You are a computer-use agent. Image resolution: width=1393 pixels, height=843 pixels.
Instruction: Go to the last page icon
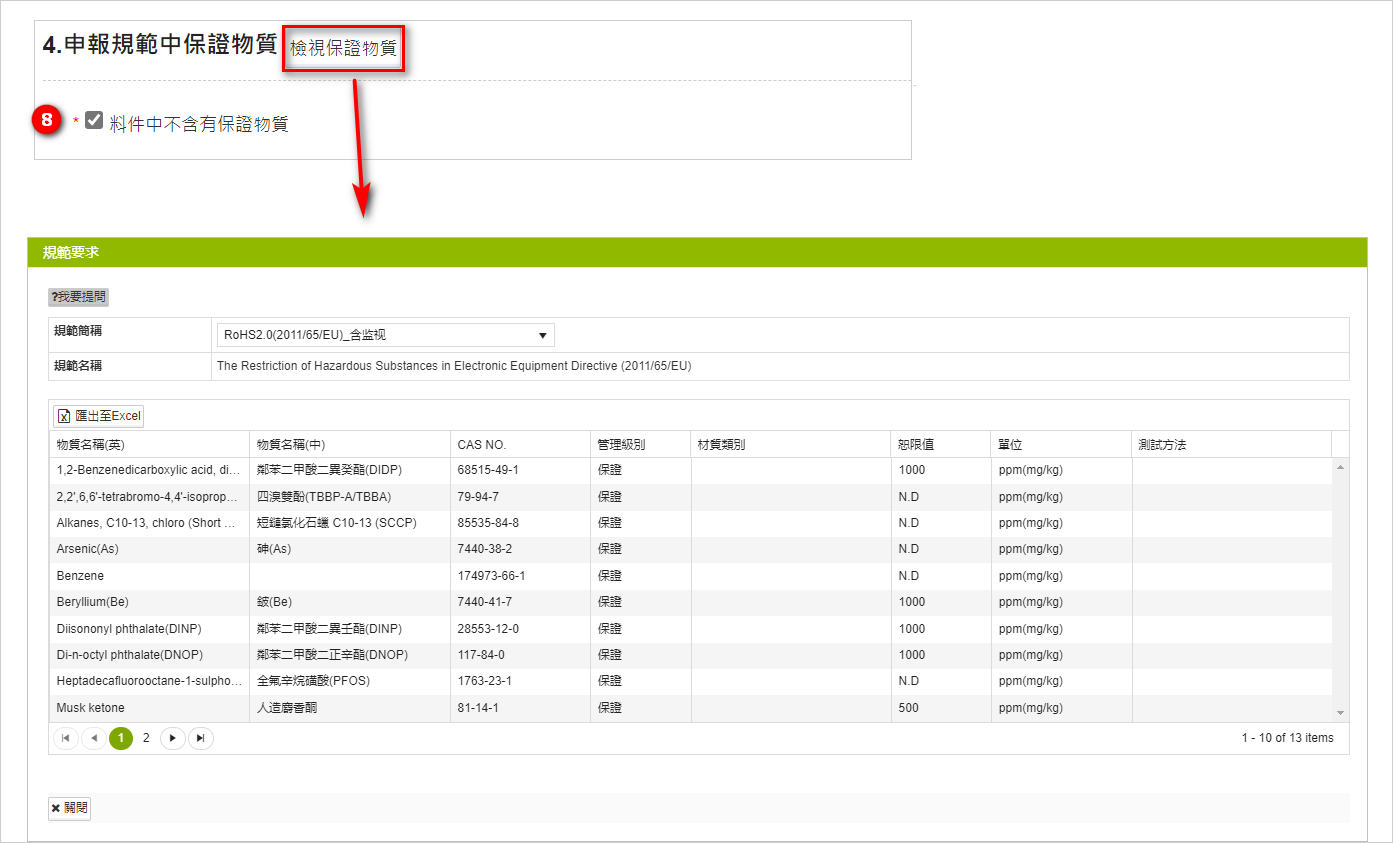201,738
